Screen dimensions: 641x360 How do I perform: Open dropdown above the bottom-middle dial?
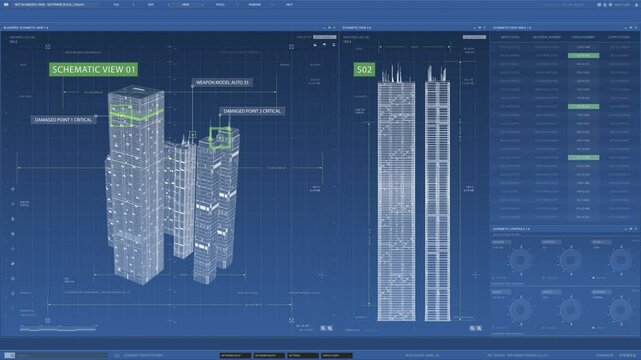(x=551, y=292)
